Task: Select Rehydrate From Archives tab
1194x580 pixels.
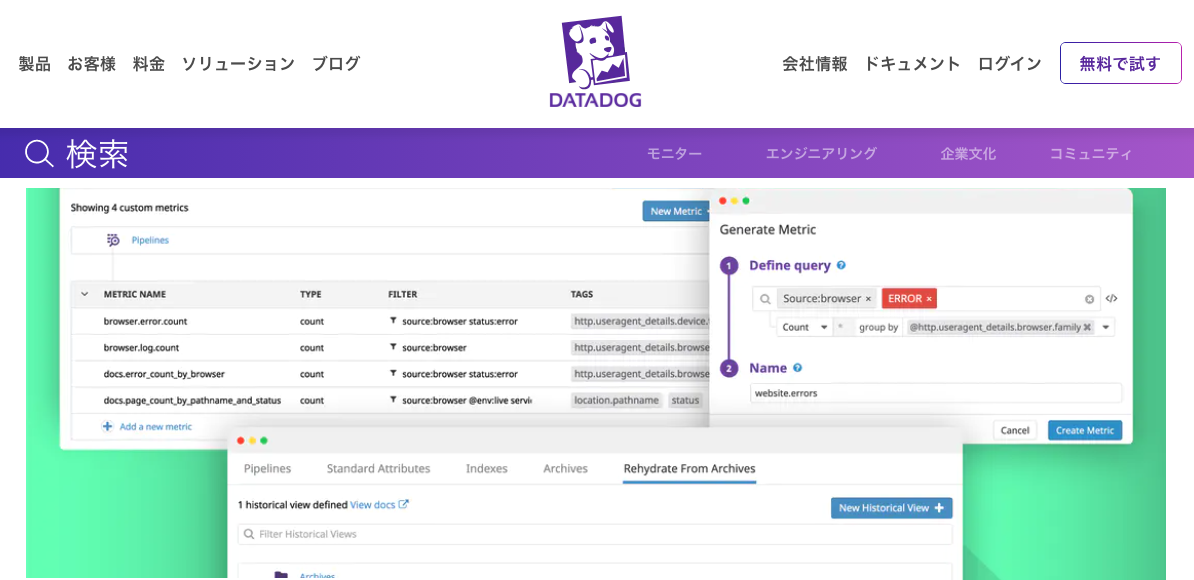Action: tap(689, 468)
